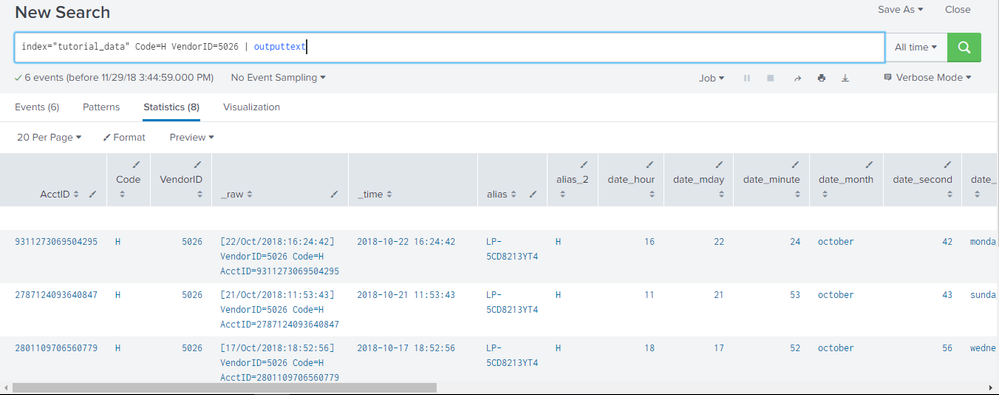
Task: Click the date_minute column header
Action: pyautogui.click(x=771, y=180)
